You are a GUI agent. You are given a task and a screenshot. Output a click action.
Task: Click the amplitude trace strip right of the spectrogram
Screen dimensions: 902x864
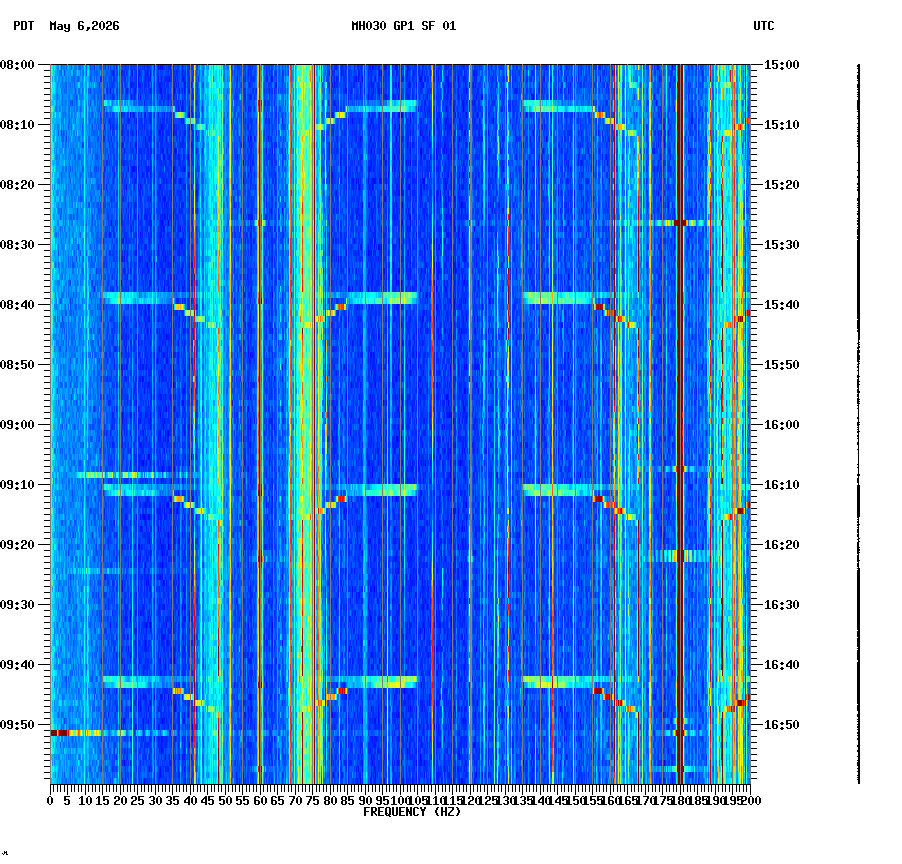tap(859, 425)
